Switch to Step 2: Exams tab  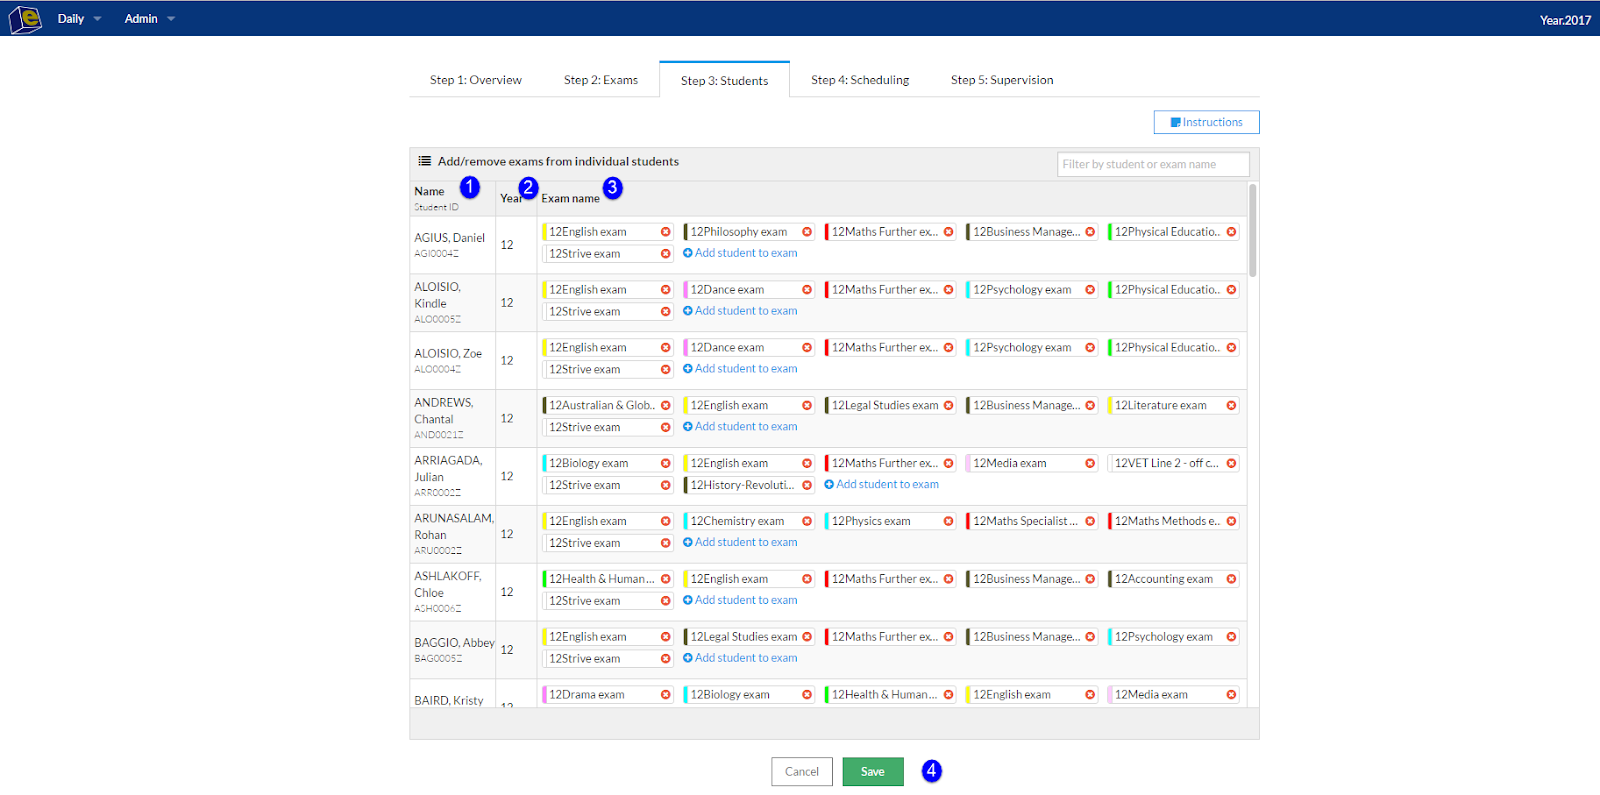tap(600, 80)
